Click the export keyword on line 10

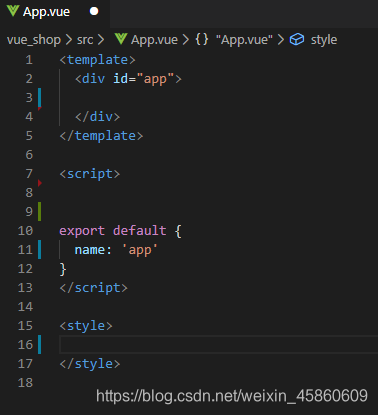(82, 231)
